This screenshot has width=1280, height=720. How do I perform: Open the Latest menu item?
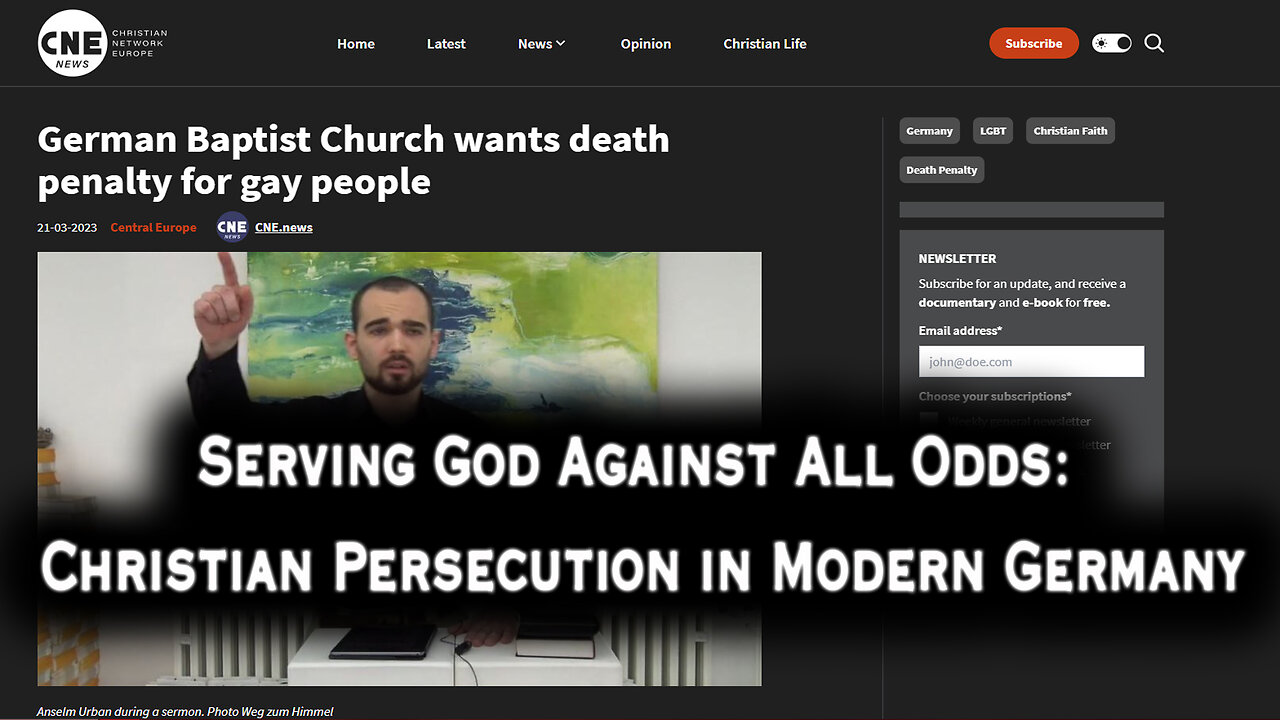pos(446,44)
